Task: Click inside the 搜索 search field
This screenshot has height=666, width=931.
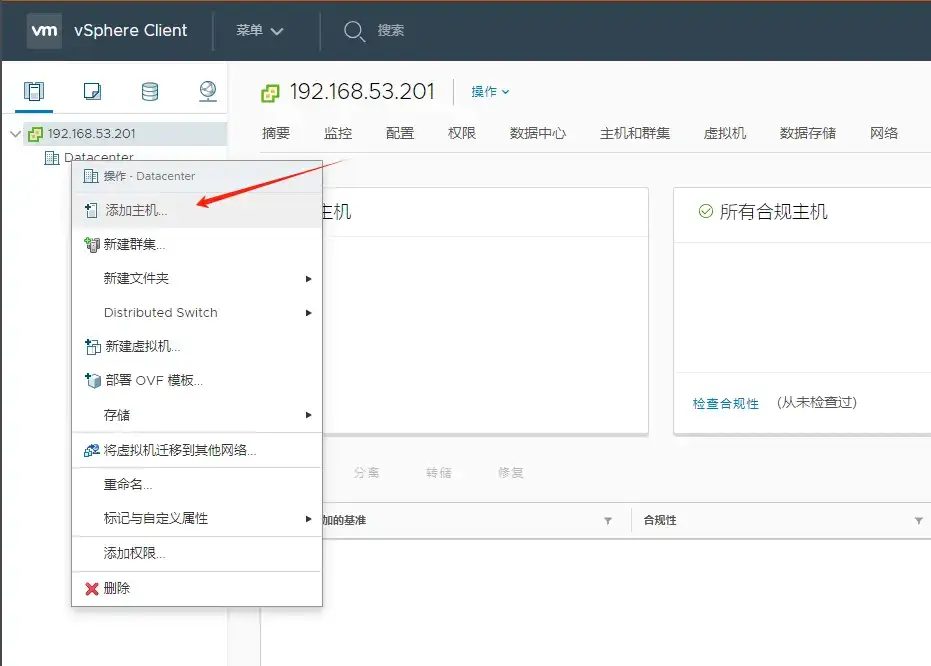Action: click(400, 30)
